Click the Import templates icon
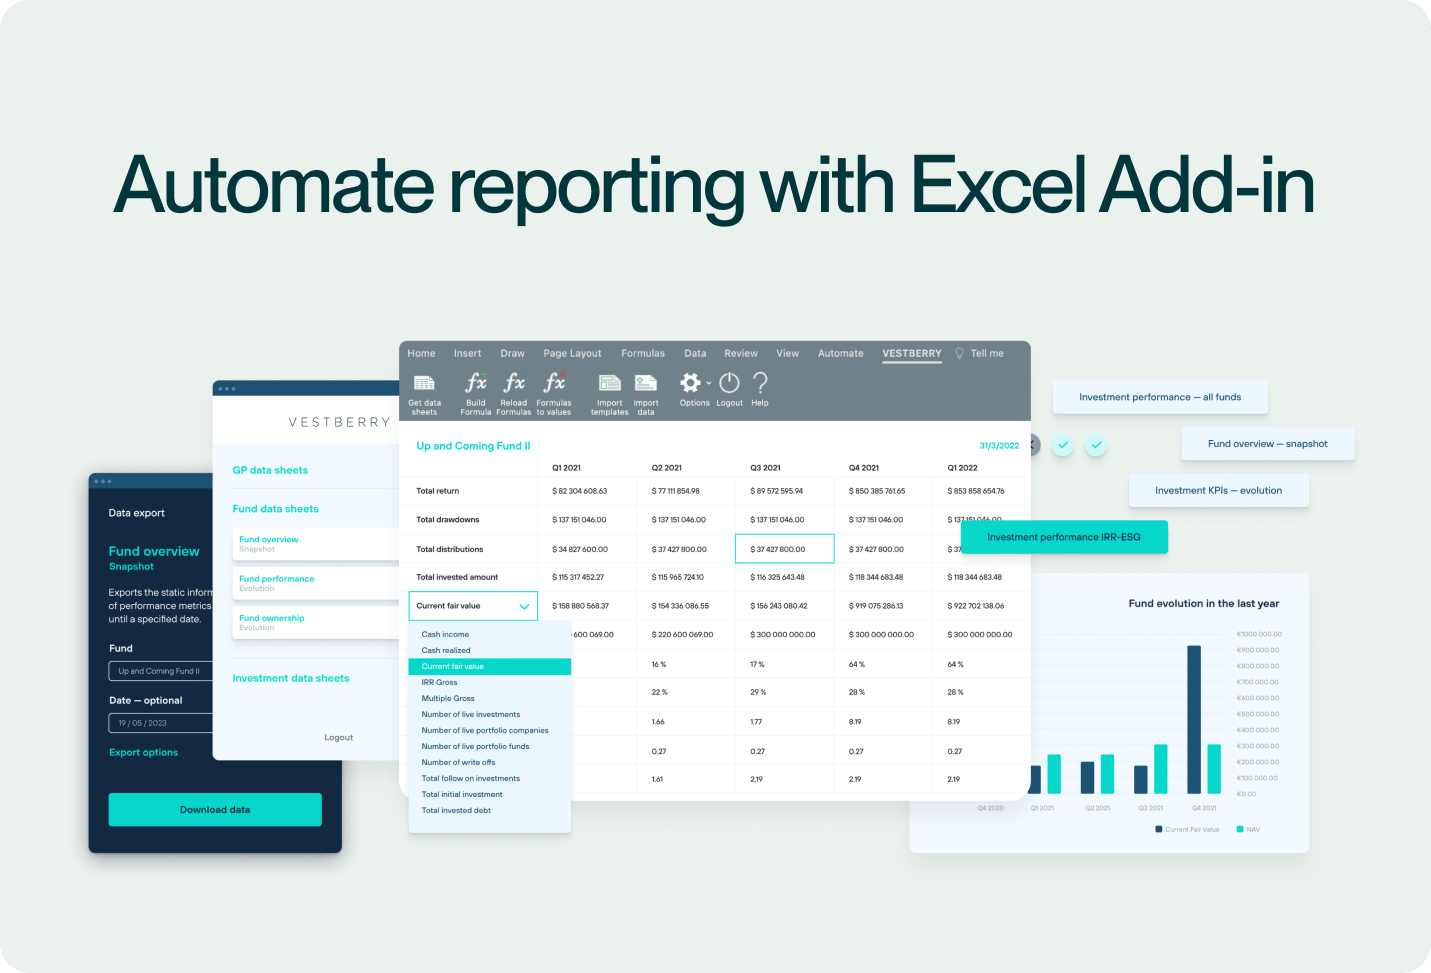 coord(610,383)
